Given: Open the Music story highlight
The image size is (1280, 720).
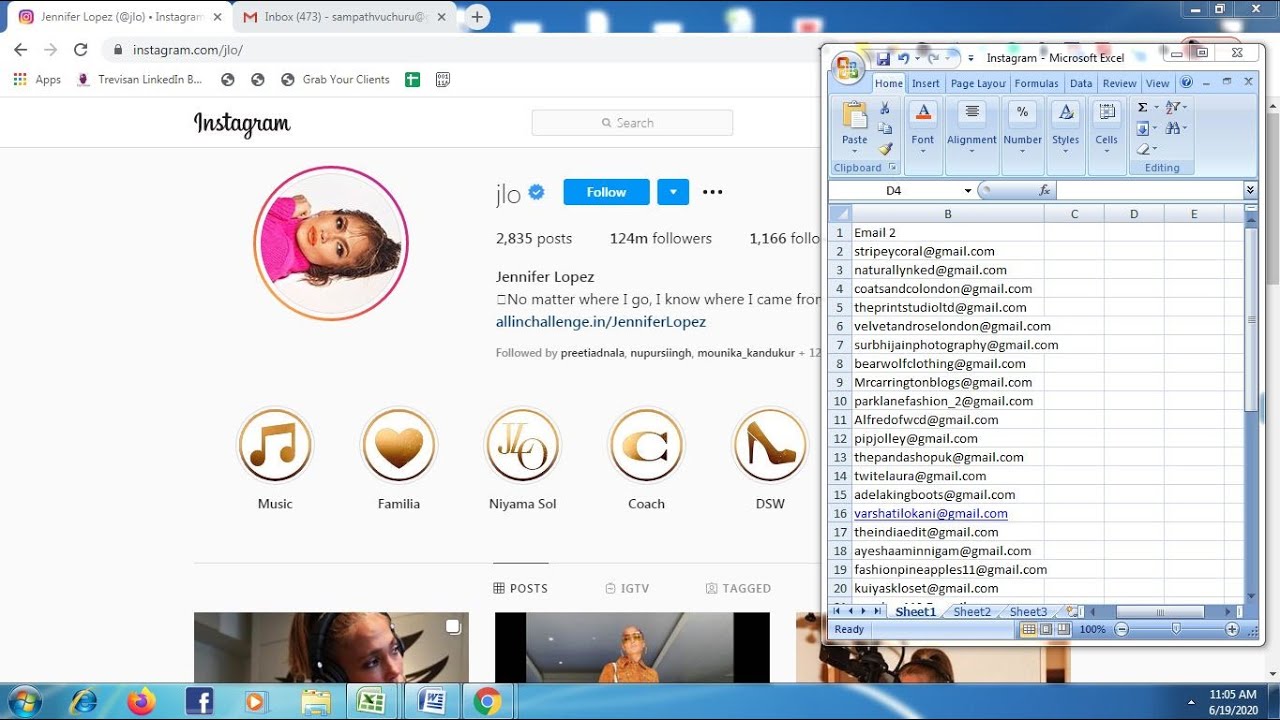Looking at the screenshot, I should pyautogui.click(x=275, y=445).
